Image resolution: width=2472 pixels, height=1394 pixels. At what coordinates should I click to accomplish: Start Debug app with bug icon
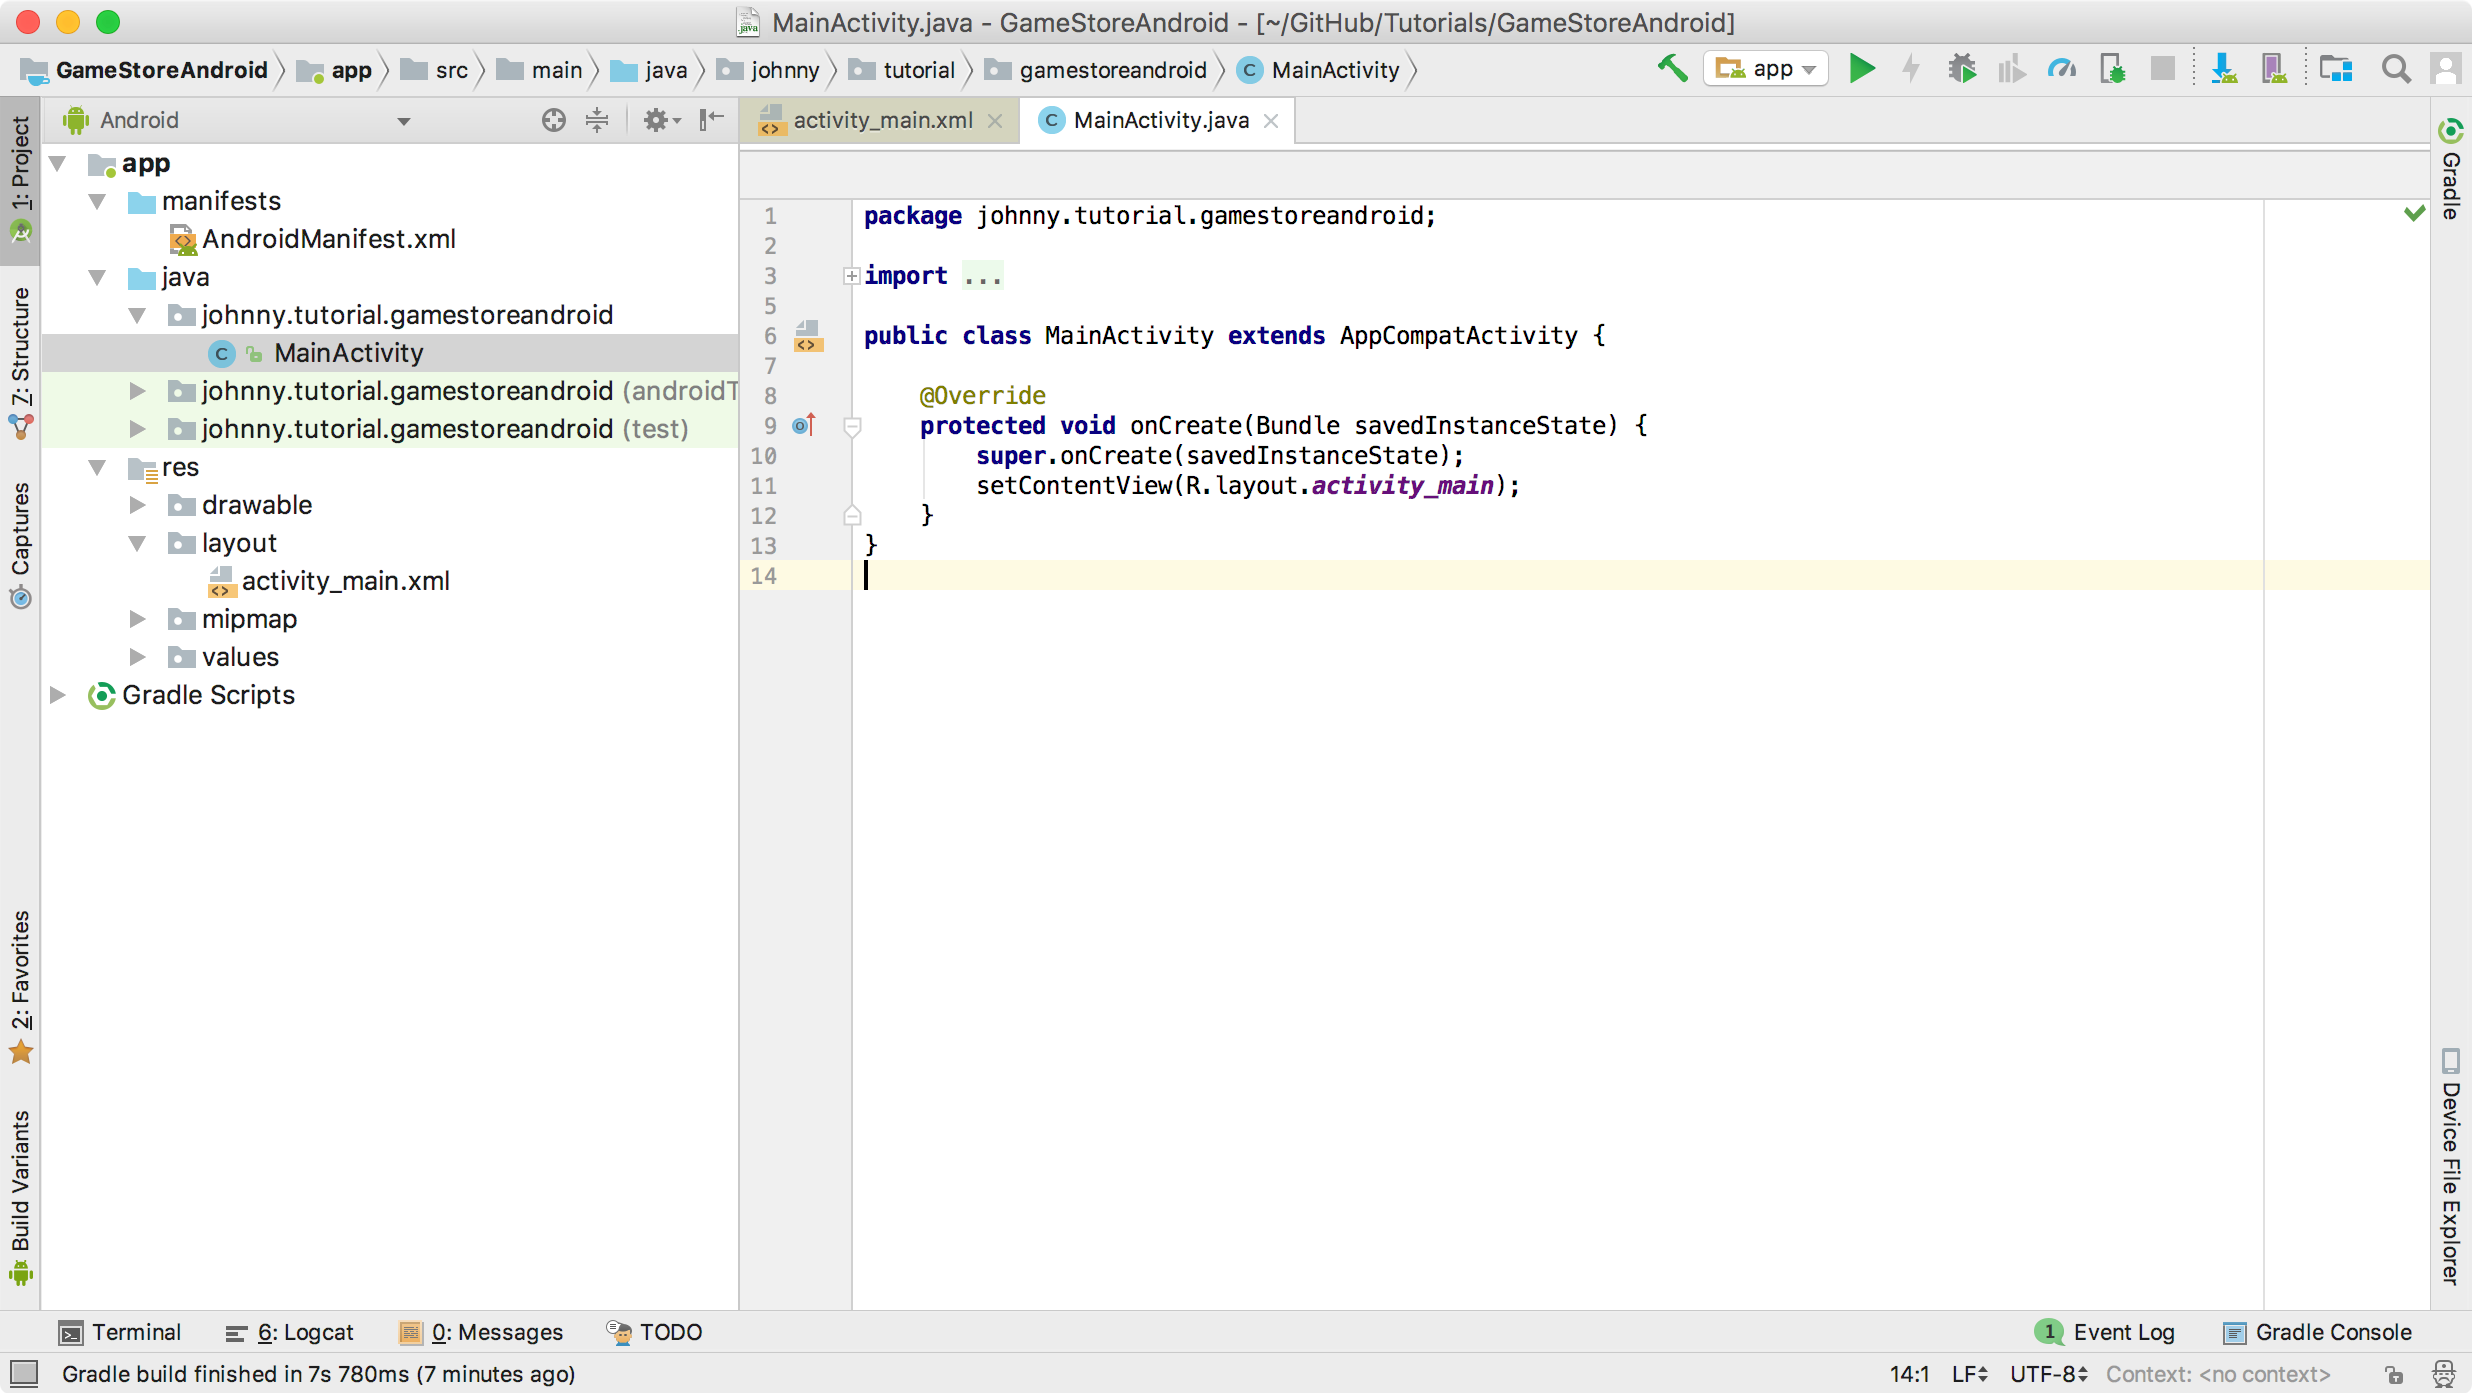[x=1962, y=69]
